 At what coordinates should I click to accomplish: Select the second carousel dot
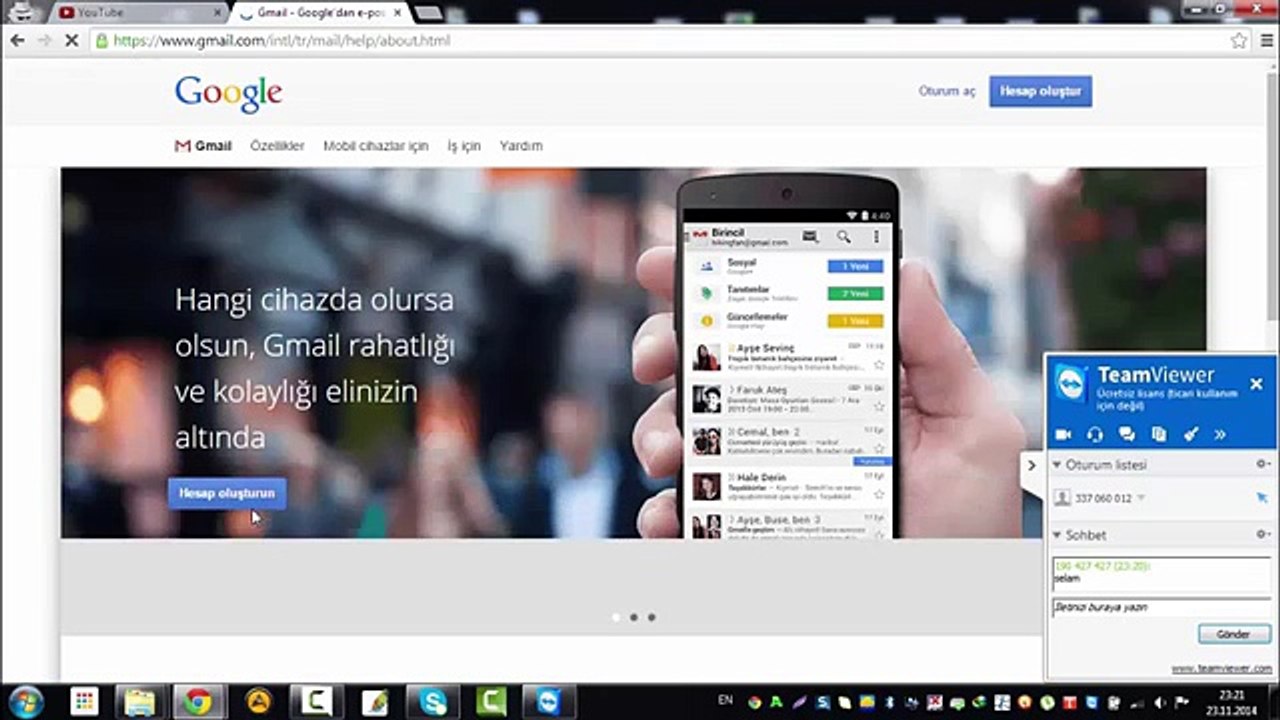[633, 617]
